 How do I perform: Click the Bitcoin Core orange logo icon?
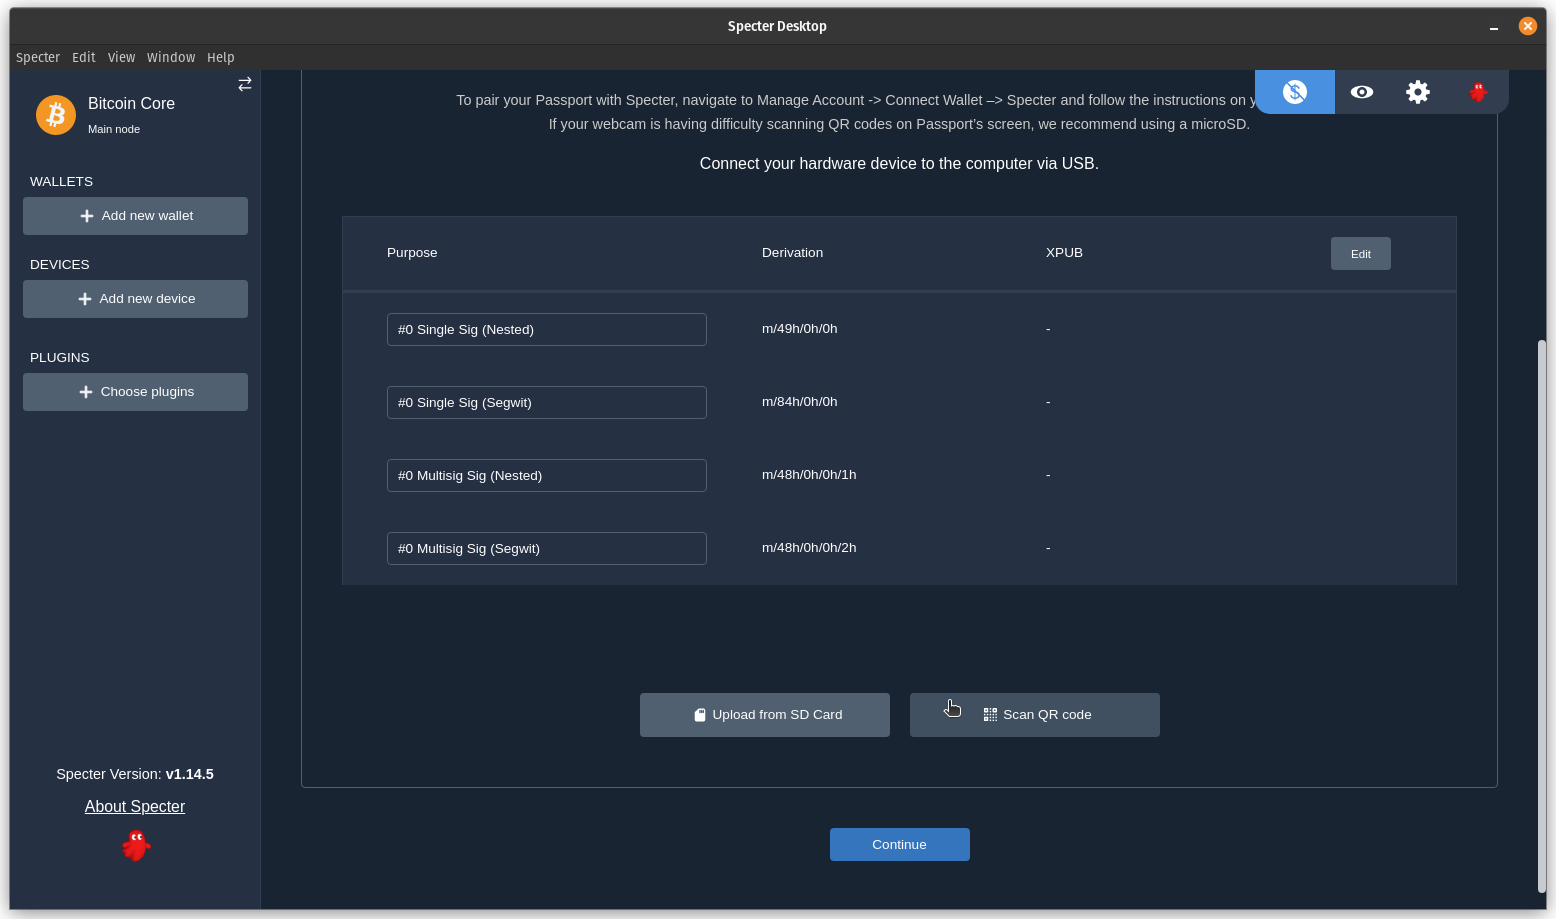coord(56,115)
